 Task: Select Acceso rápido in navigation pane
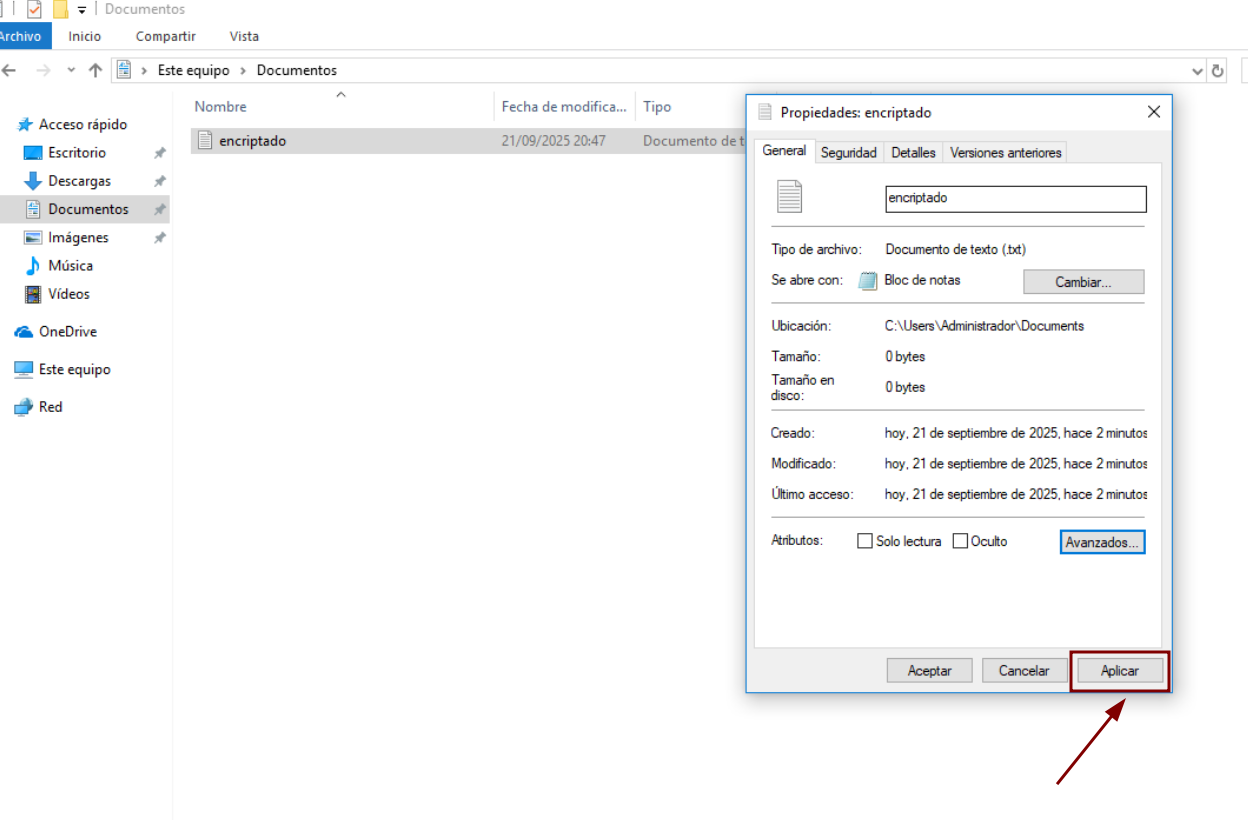83,124
